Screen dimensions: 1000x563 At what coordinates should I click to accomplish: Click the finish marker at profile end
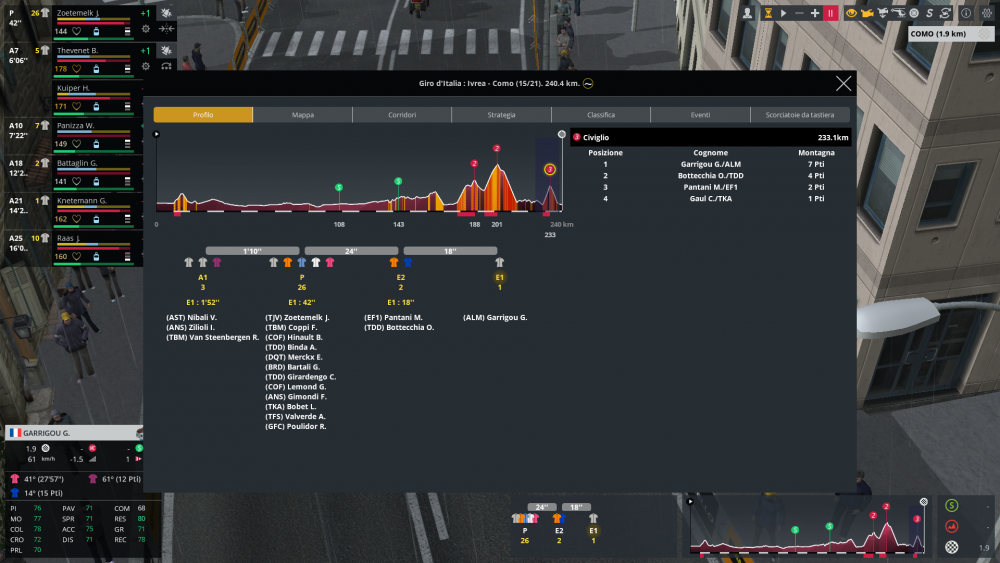561,135
